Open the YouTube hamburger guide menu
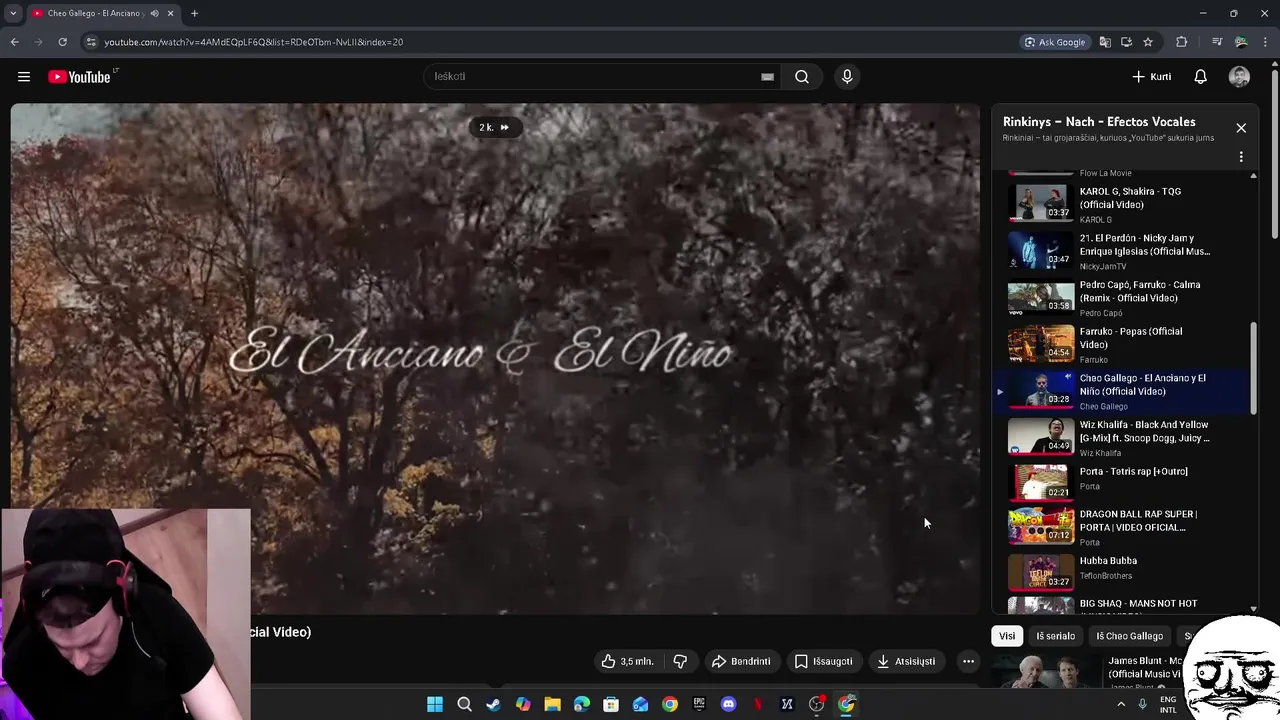Screen dimensions: 1280x720 point(24,77)
